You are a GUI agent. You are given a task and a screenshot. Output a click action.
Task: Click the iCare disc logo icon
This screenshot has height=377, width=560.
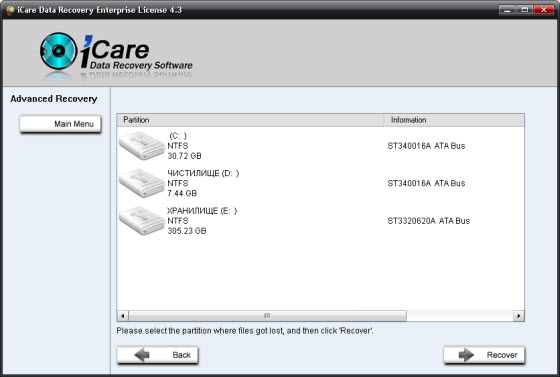click(59, 51)
